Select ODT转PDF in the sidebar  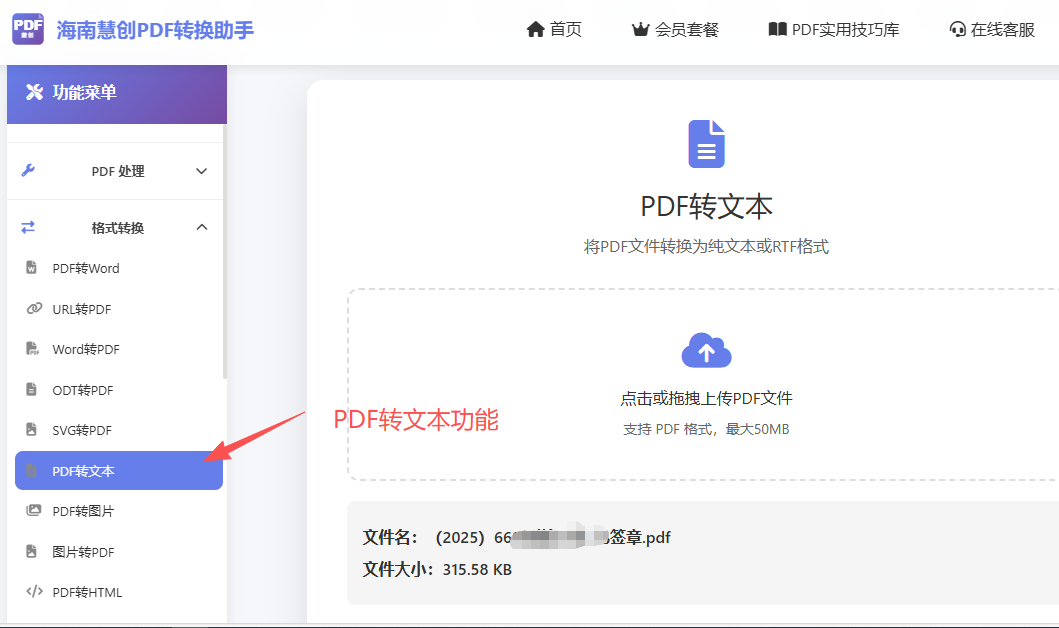82,390
